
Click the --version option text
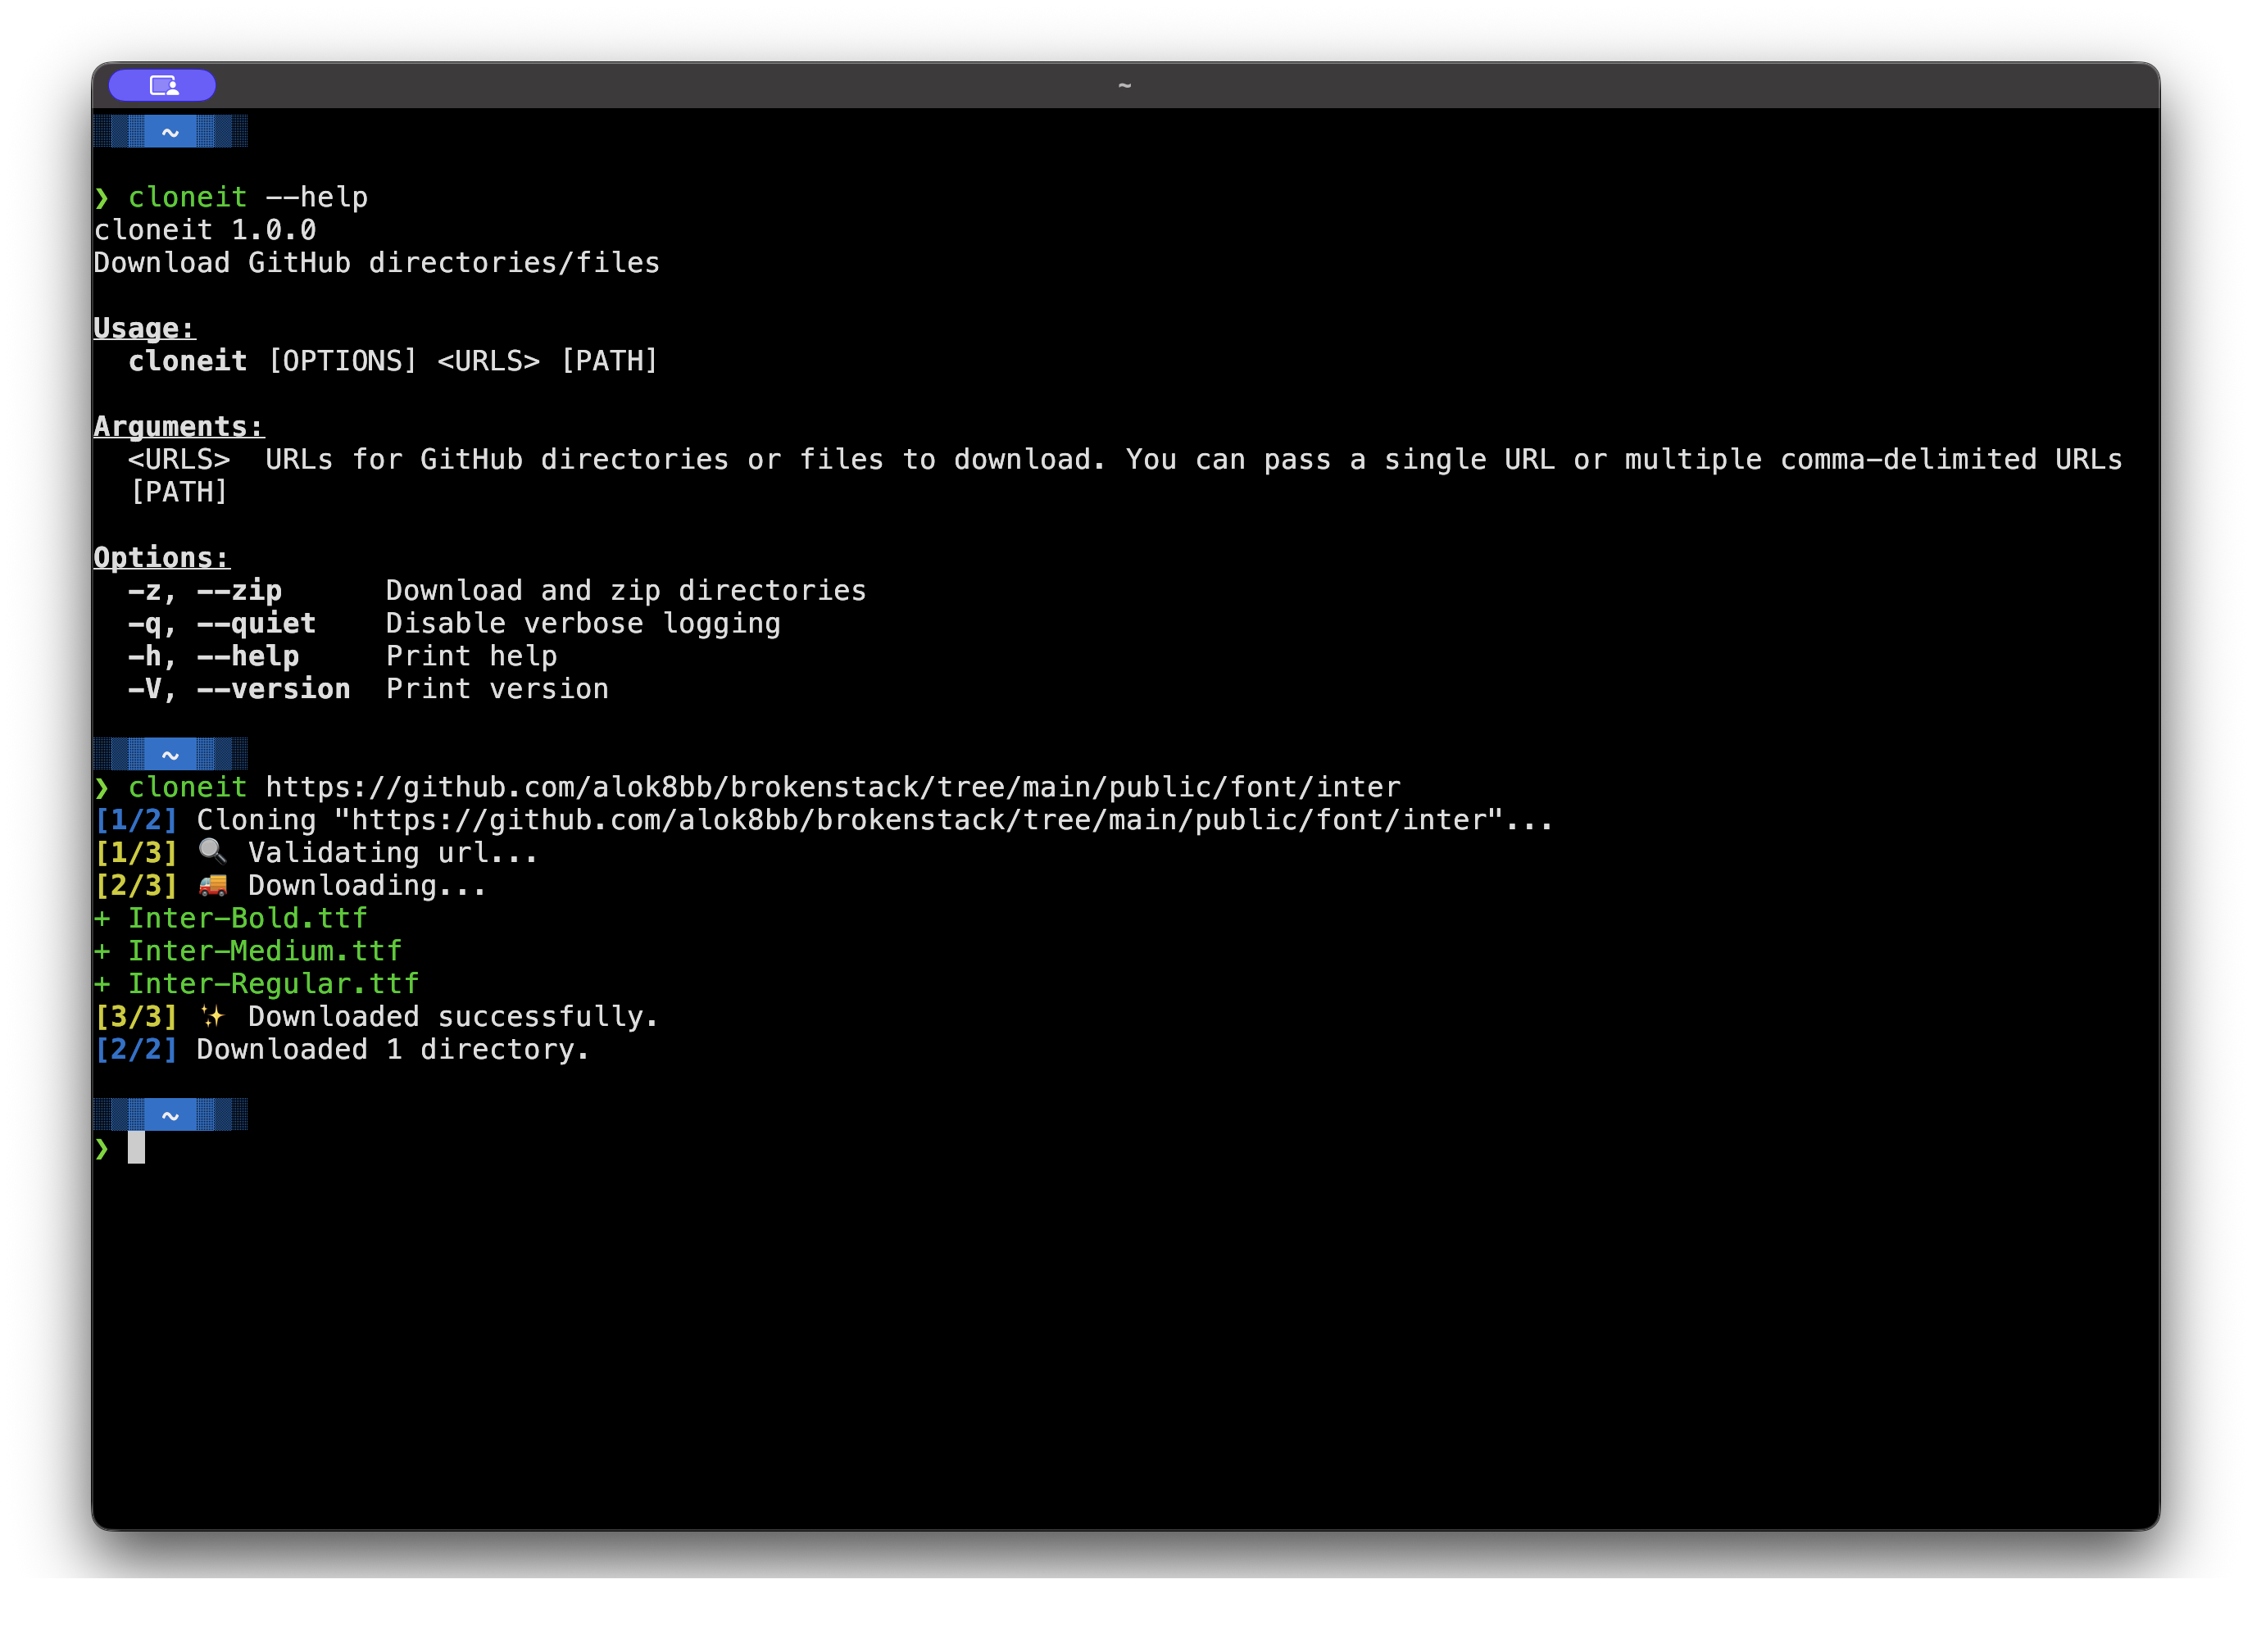tap(273, 689)
